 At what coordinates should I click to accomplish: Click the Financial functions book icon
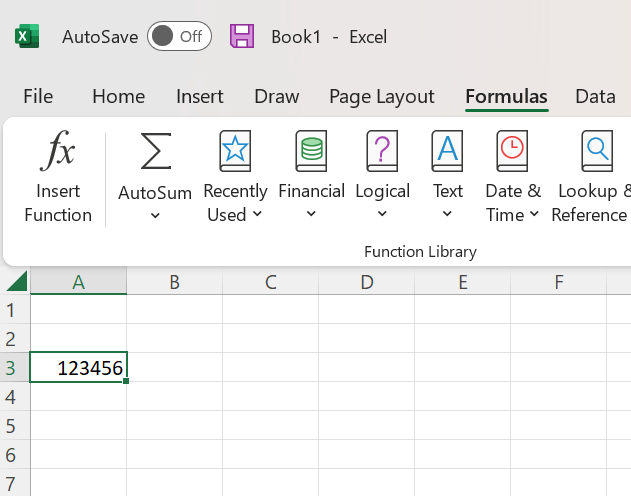point(311,151)
